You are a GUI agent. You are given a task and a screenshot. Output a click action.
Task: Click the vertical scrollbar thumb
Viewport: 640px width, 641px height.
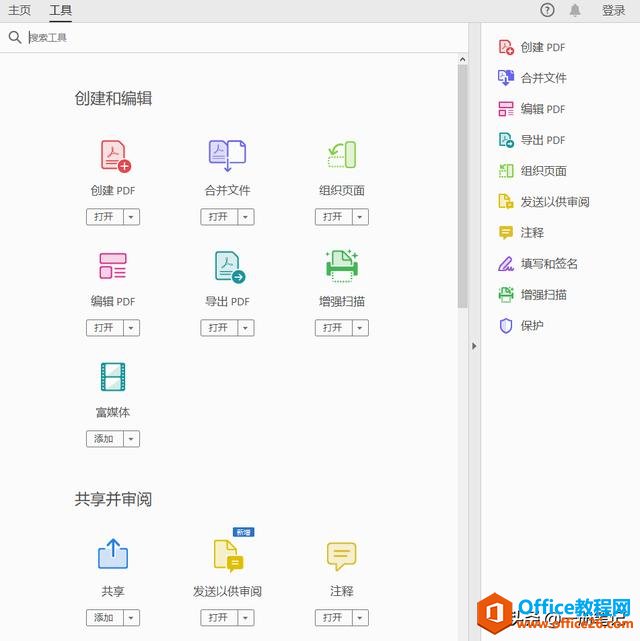(462, 186)
